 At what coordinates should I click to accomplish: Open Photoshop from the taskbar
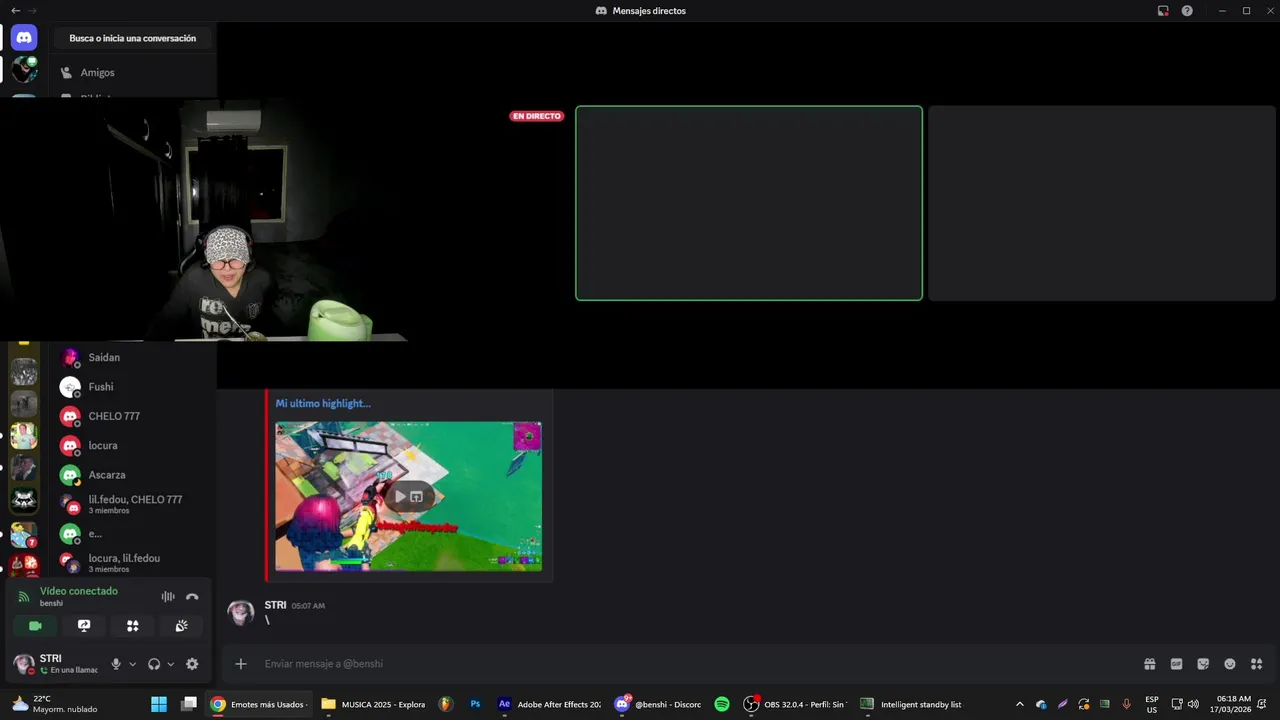476,704
